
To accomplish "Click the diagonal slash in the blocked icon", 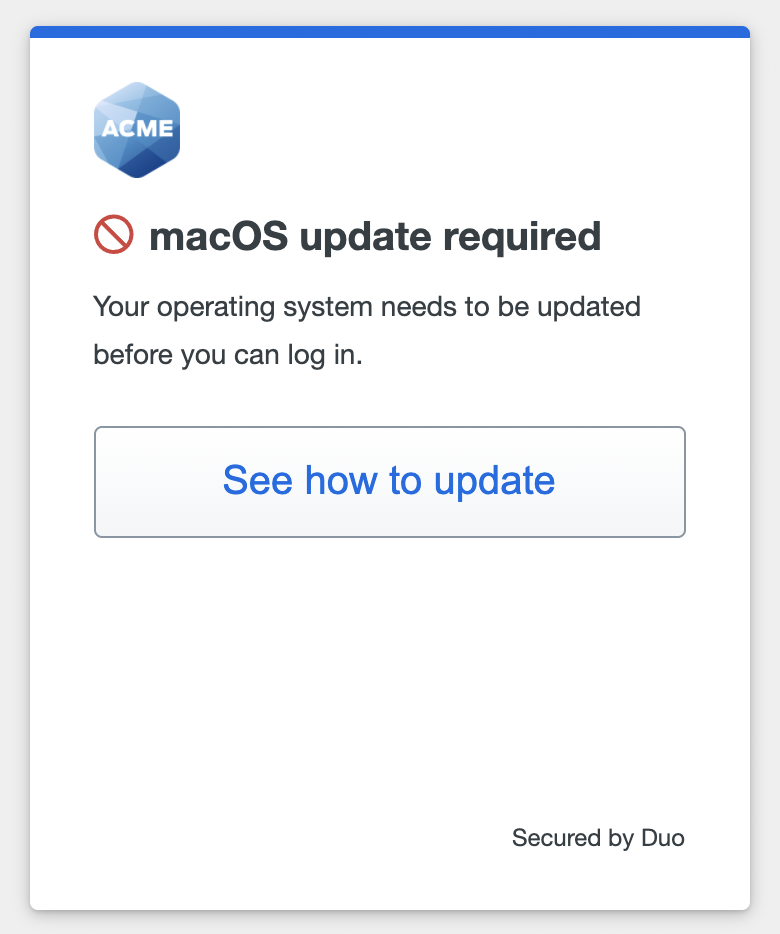I will (114, 234).
